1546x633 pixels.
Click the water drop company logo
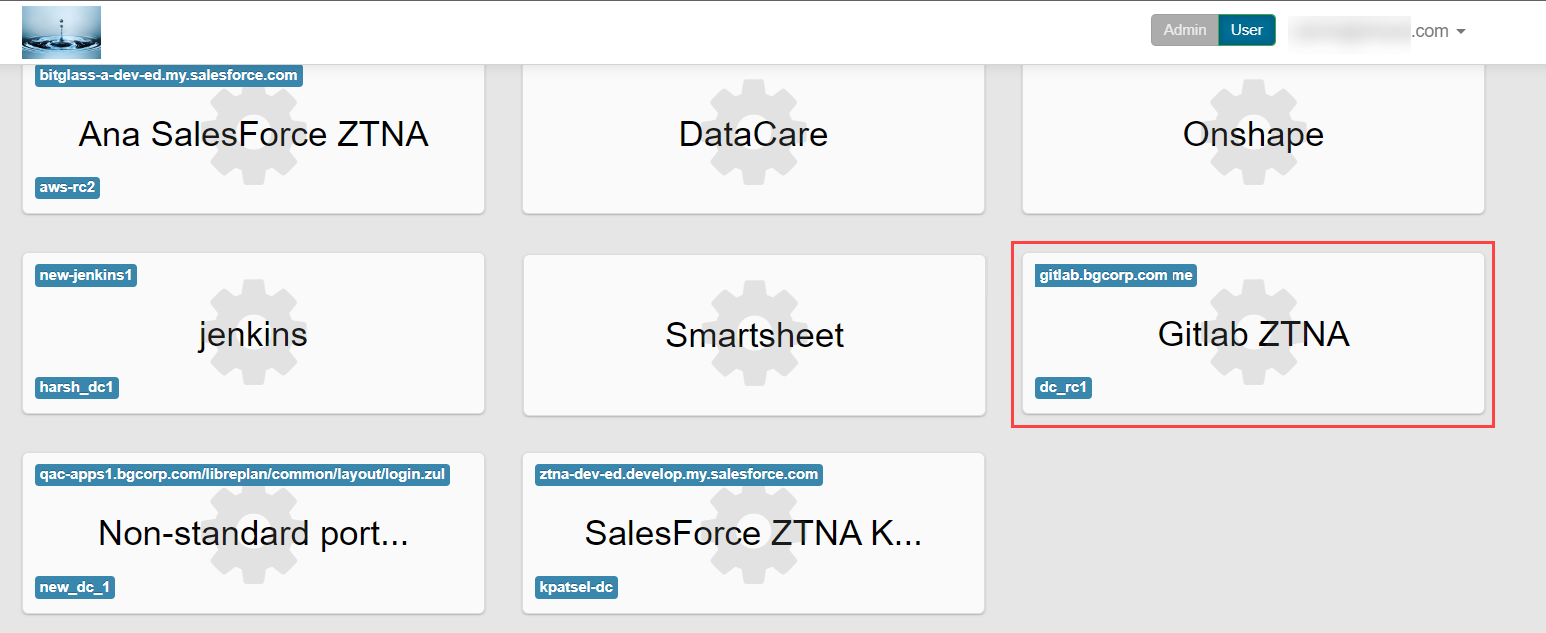(x=61, y=31)
